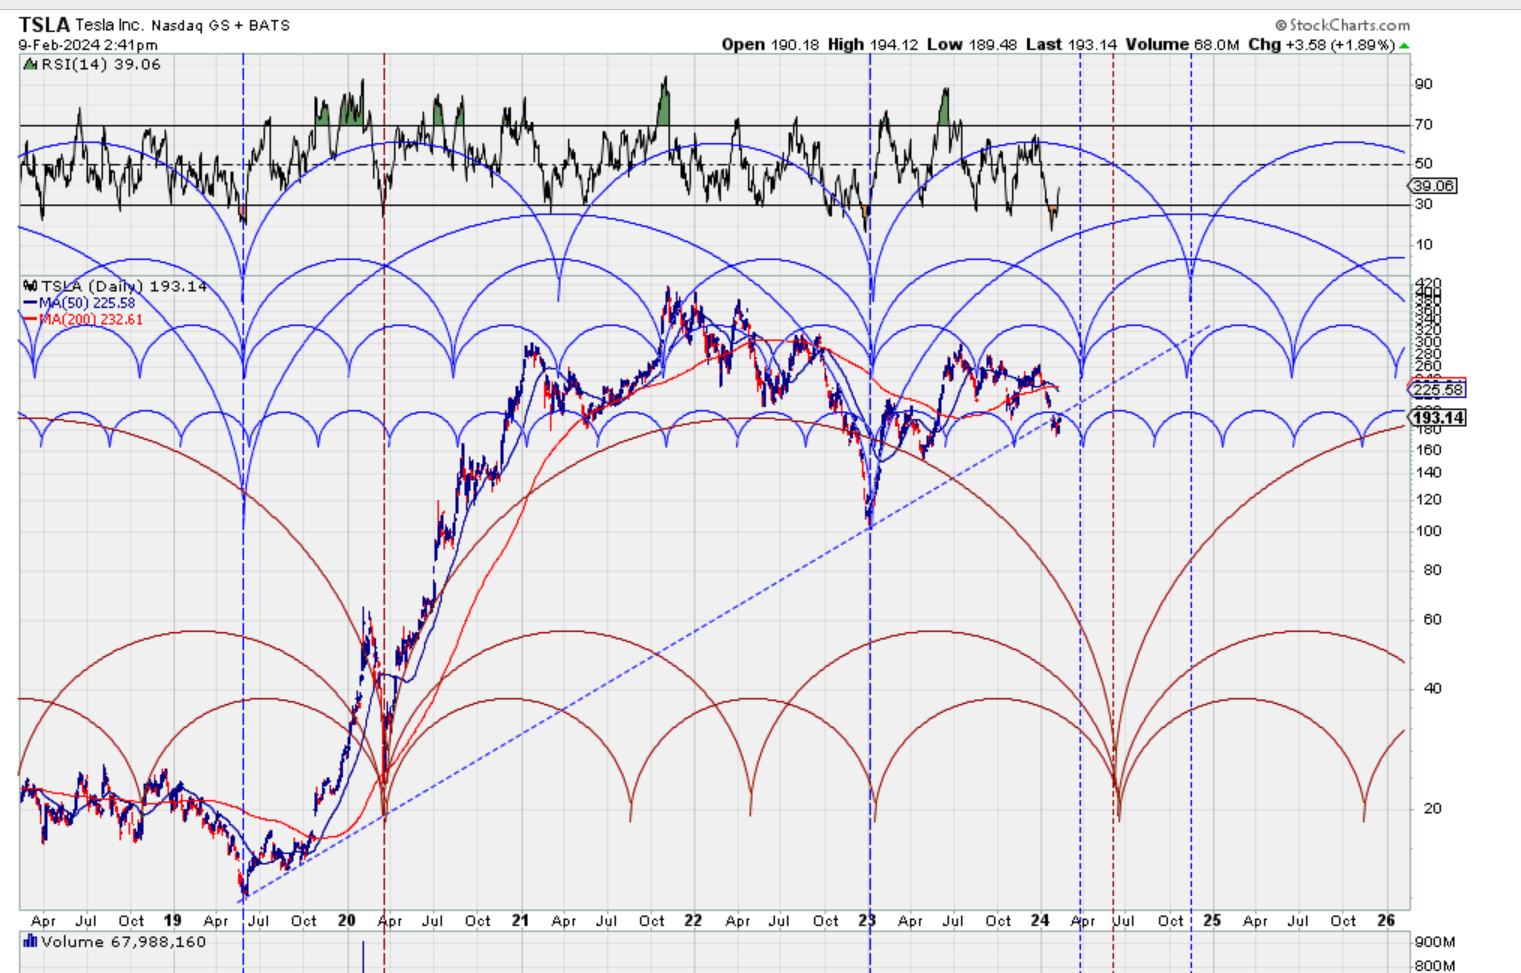Click the 30 level on the RSI axis

(x=1423, y=204)
